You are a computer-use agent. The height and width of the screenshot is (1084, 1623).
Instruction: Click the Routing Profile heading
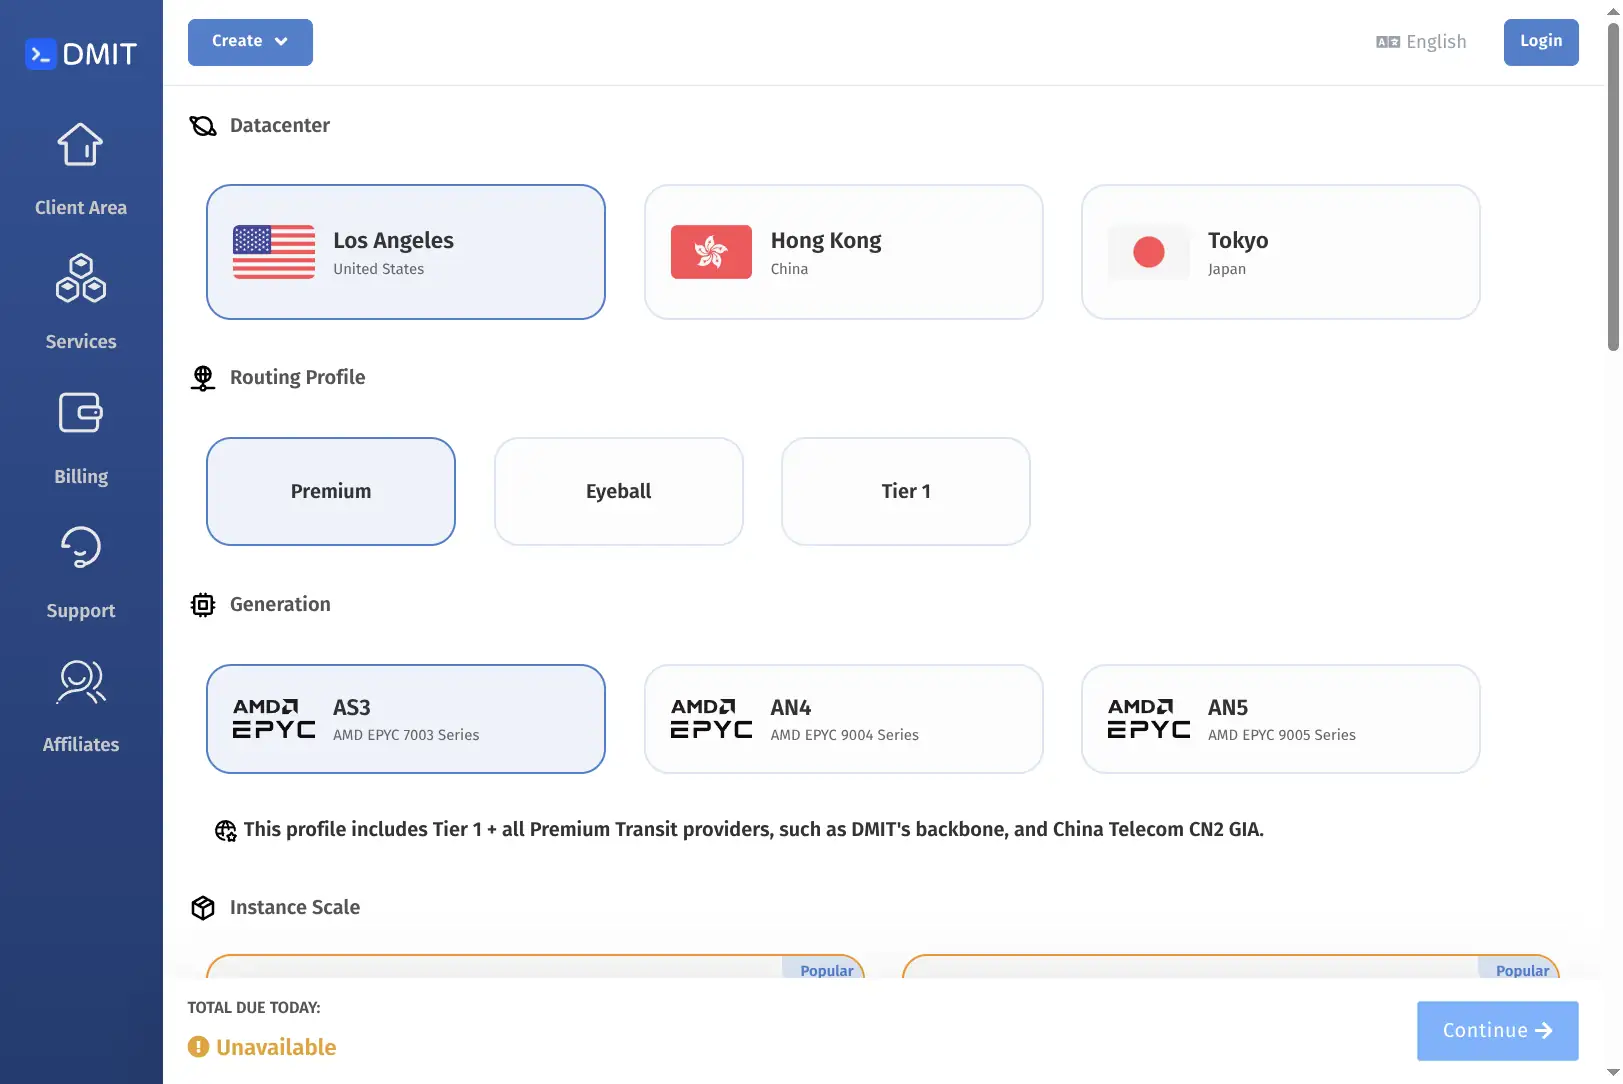point(298,378)
